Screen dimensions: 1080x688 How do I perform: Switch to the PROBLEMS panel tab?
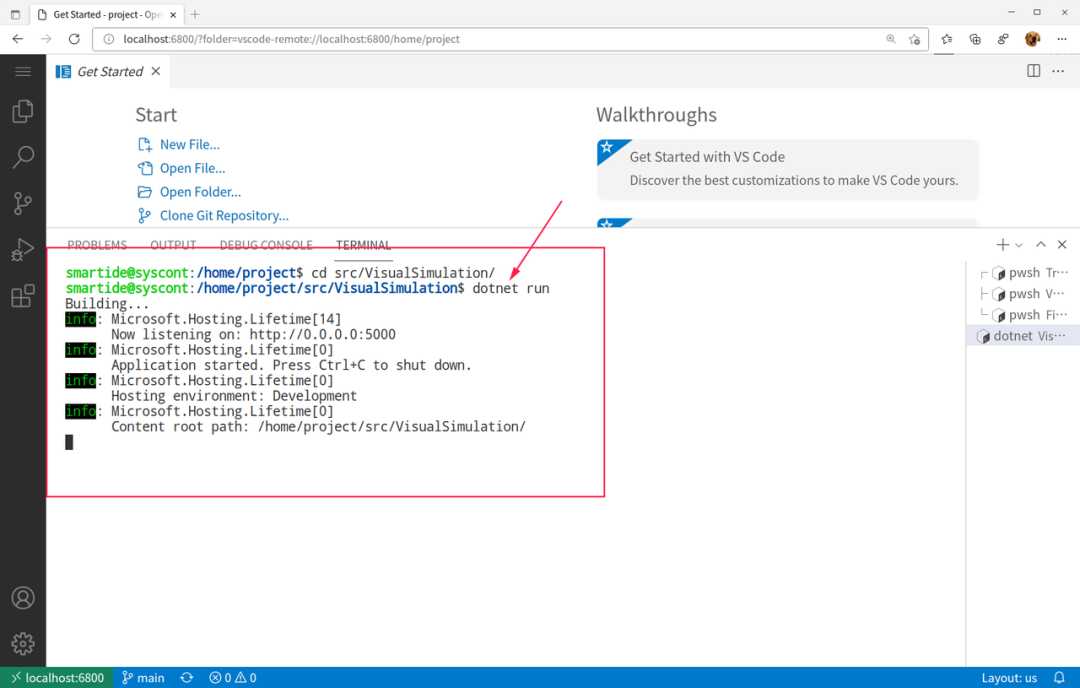[x=97, y=245]
